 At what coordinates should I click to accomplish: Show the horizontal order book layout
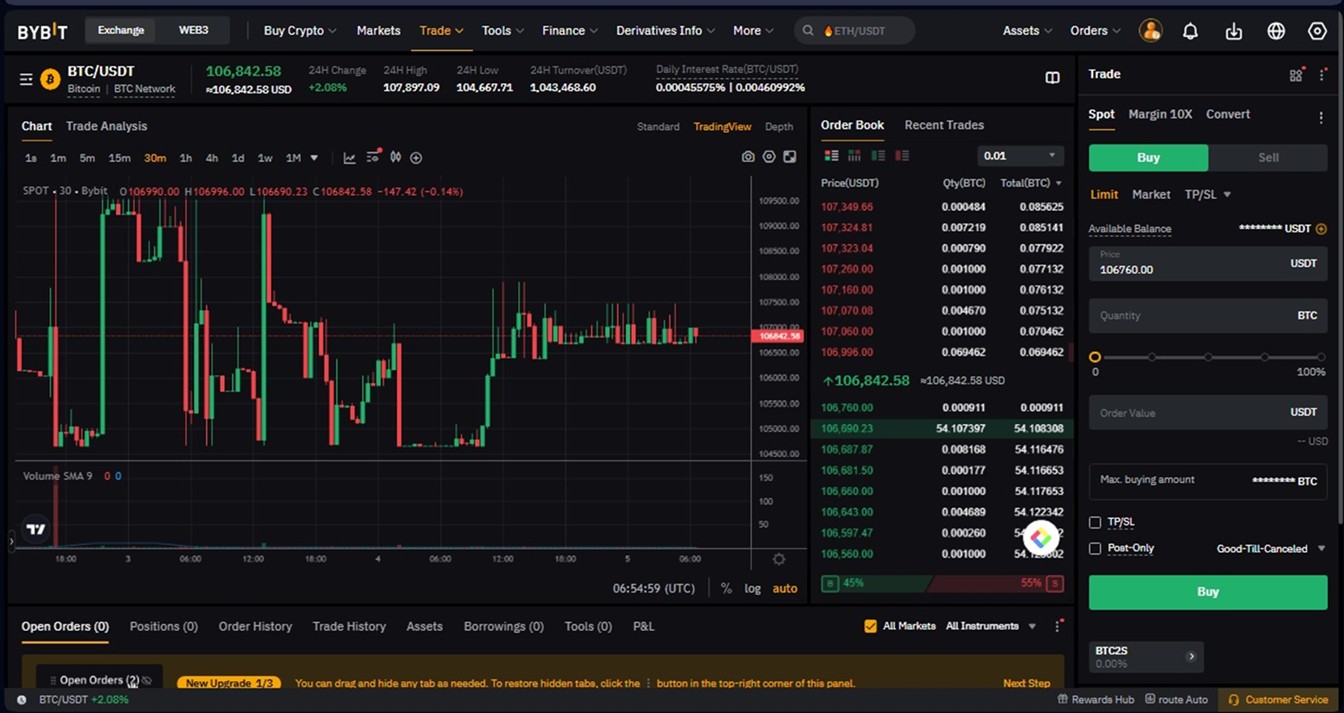coord(854,156)
